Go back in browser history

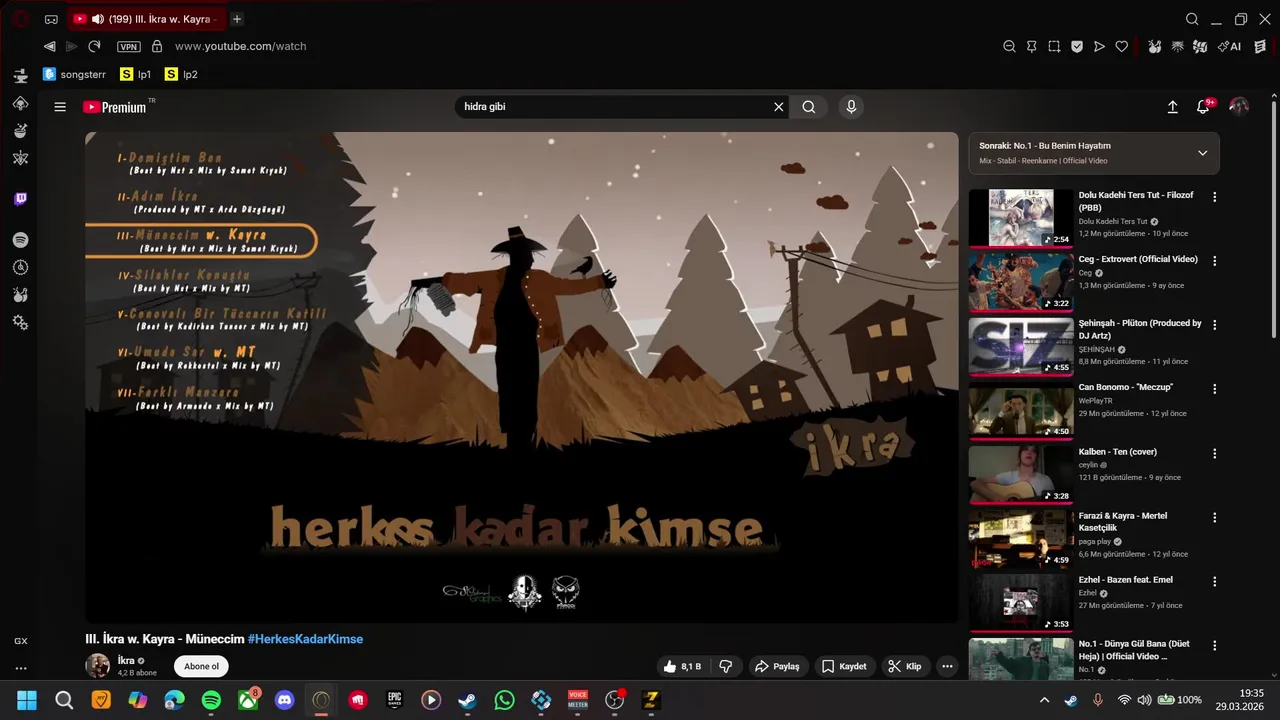click(49, 46)
